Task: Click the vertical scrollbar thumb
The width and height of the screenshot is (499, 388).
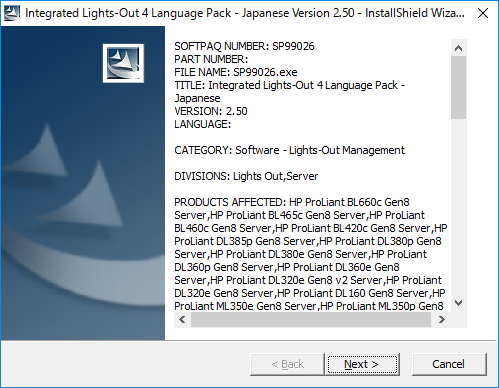Action: point(459,87)
